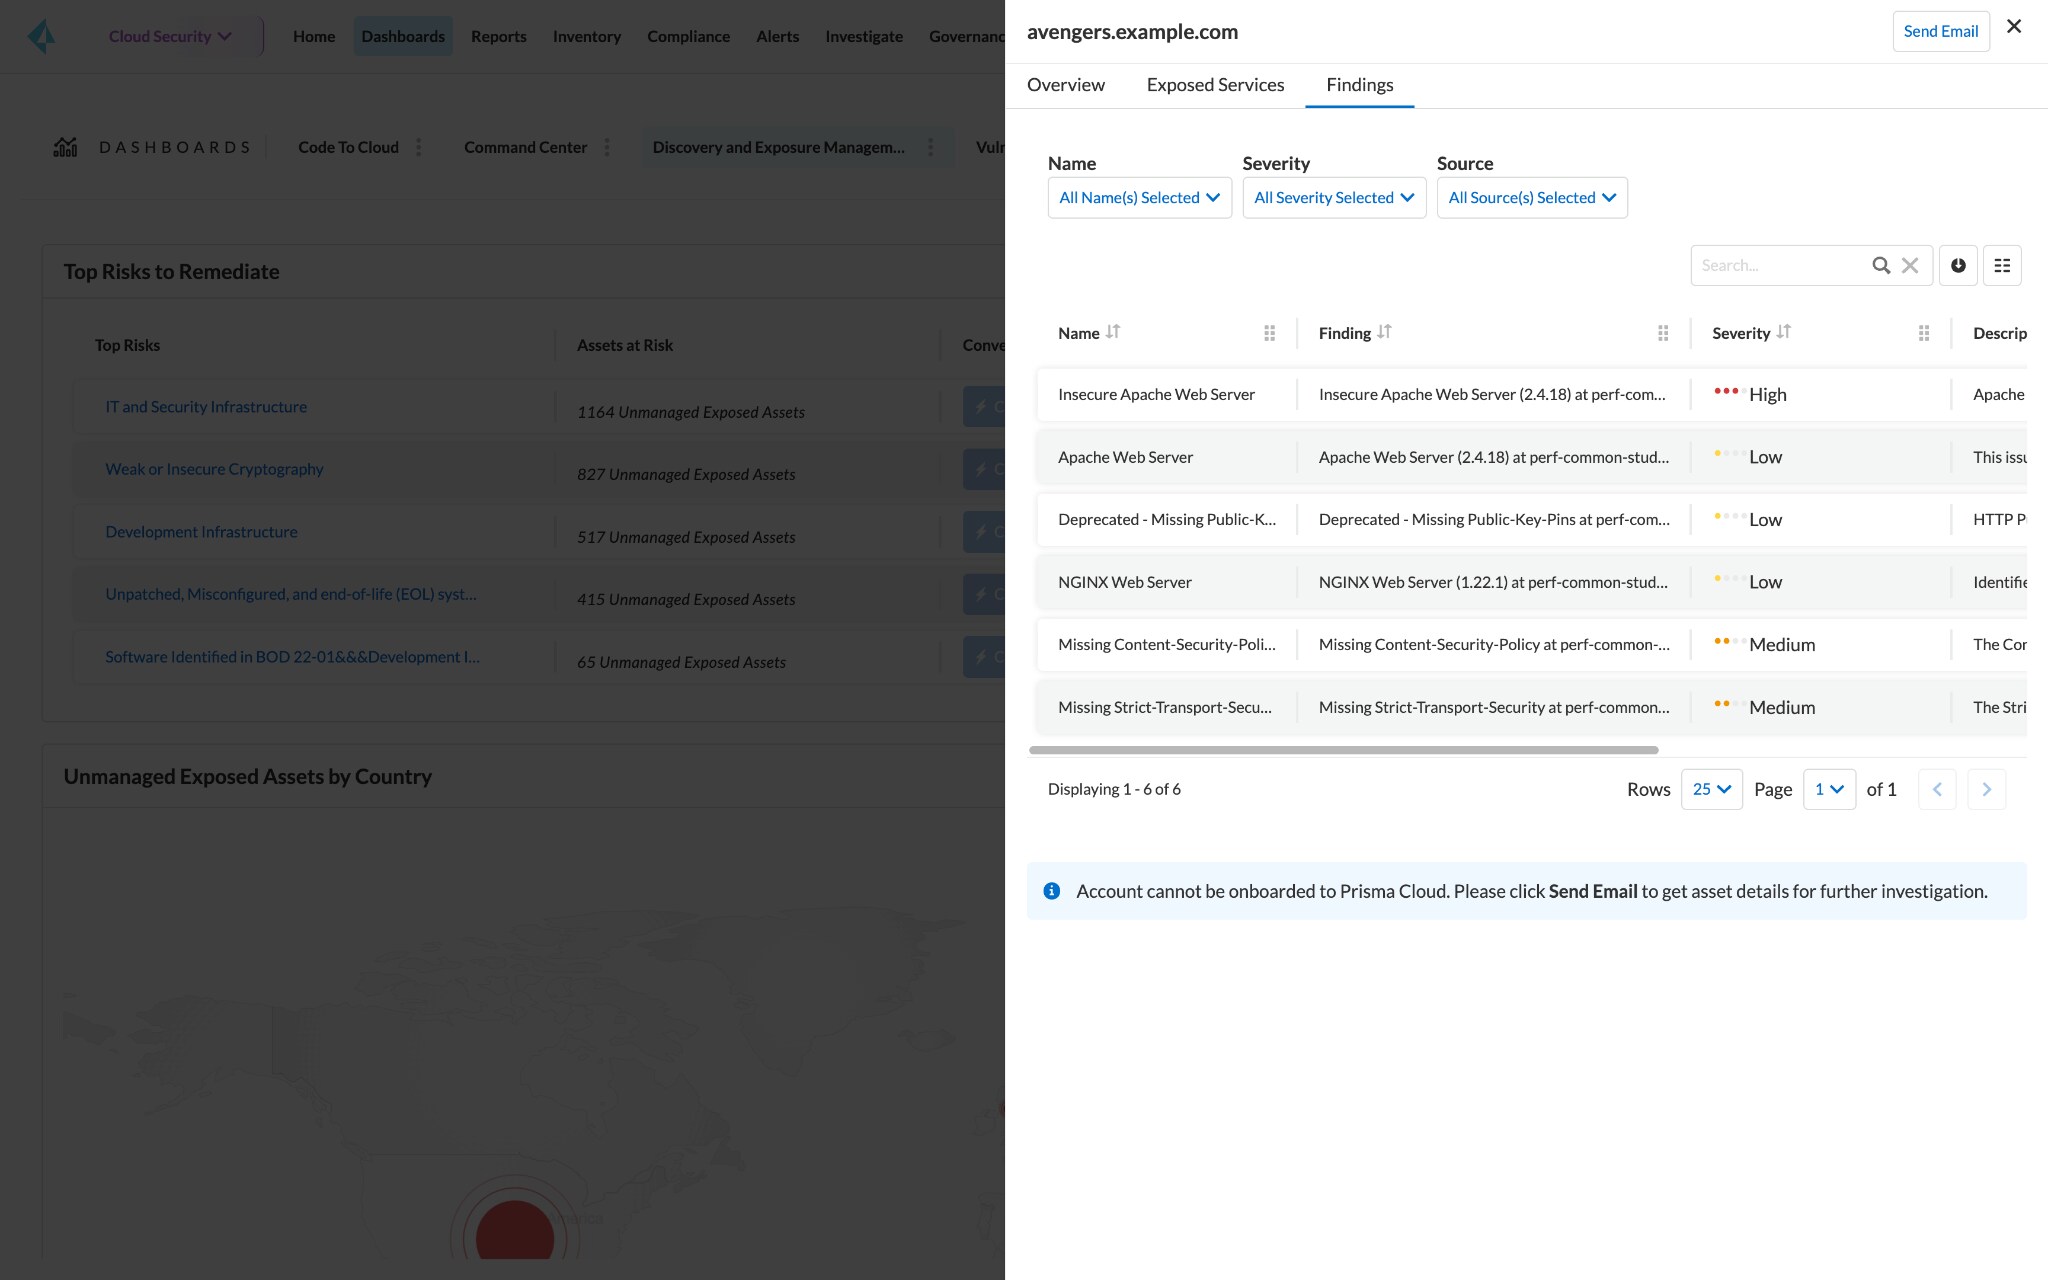The image size is (2048, 1280).
Task: Click the sort icon on Finding column
Action: 1382,332
